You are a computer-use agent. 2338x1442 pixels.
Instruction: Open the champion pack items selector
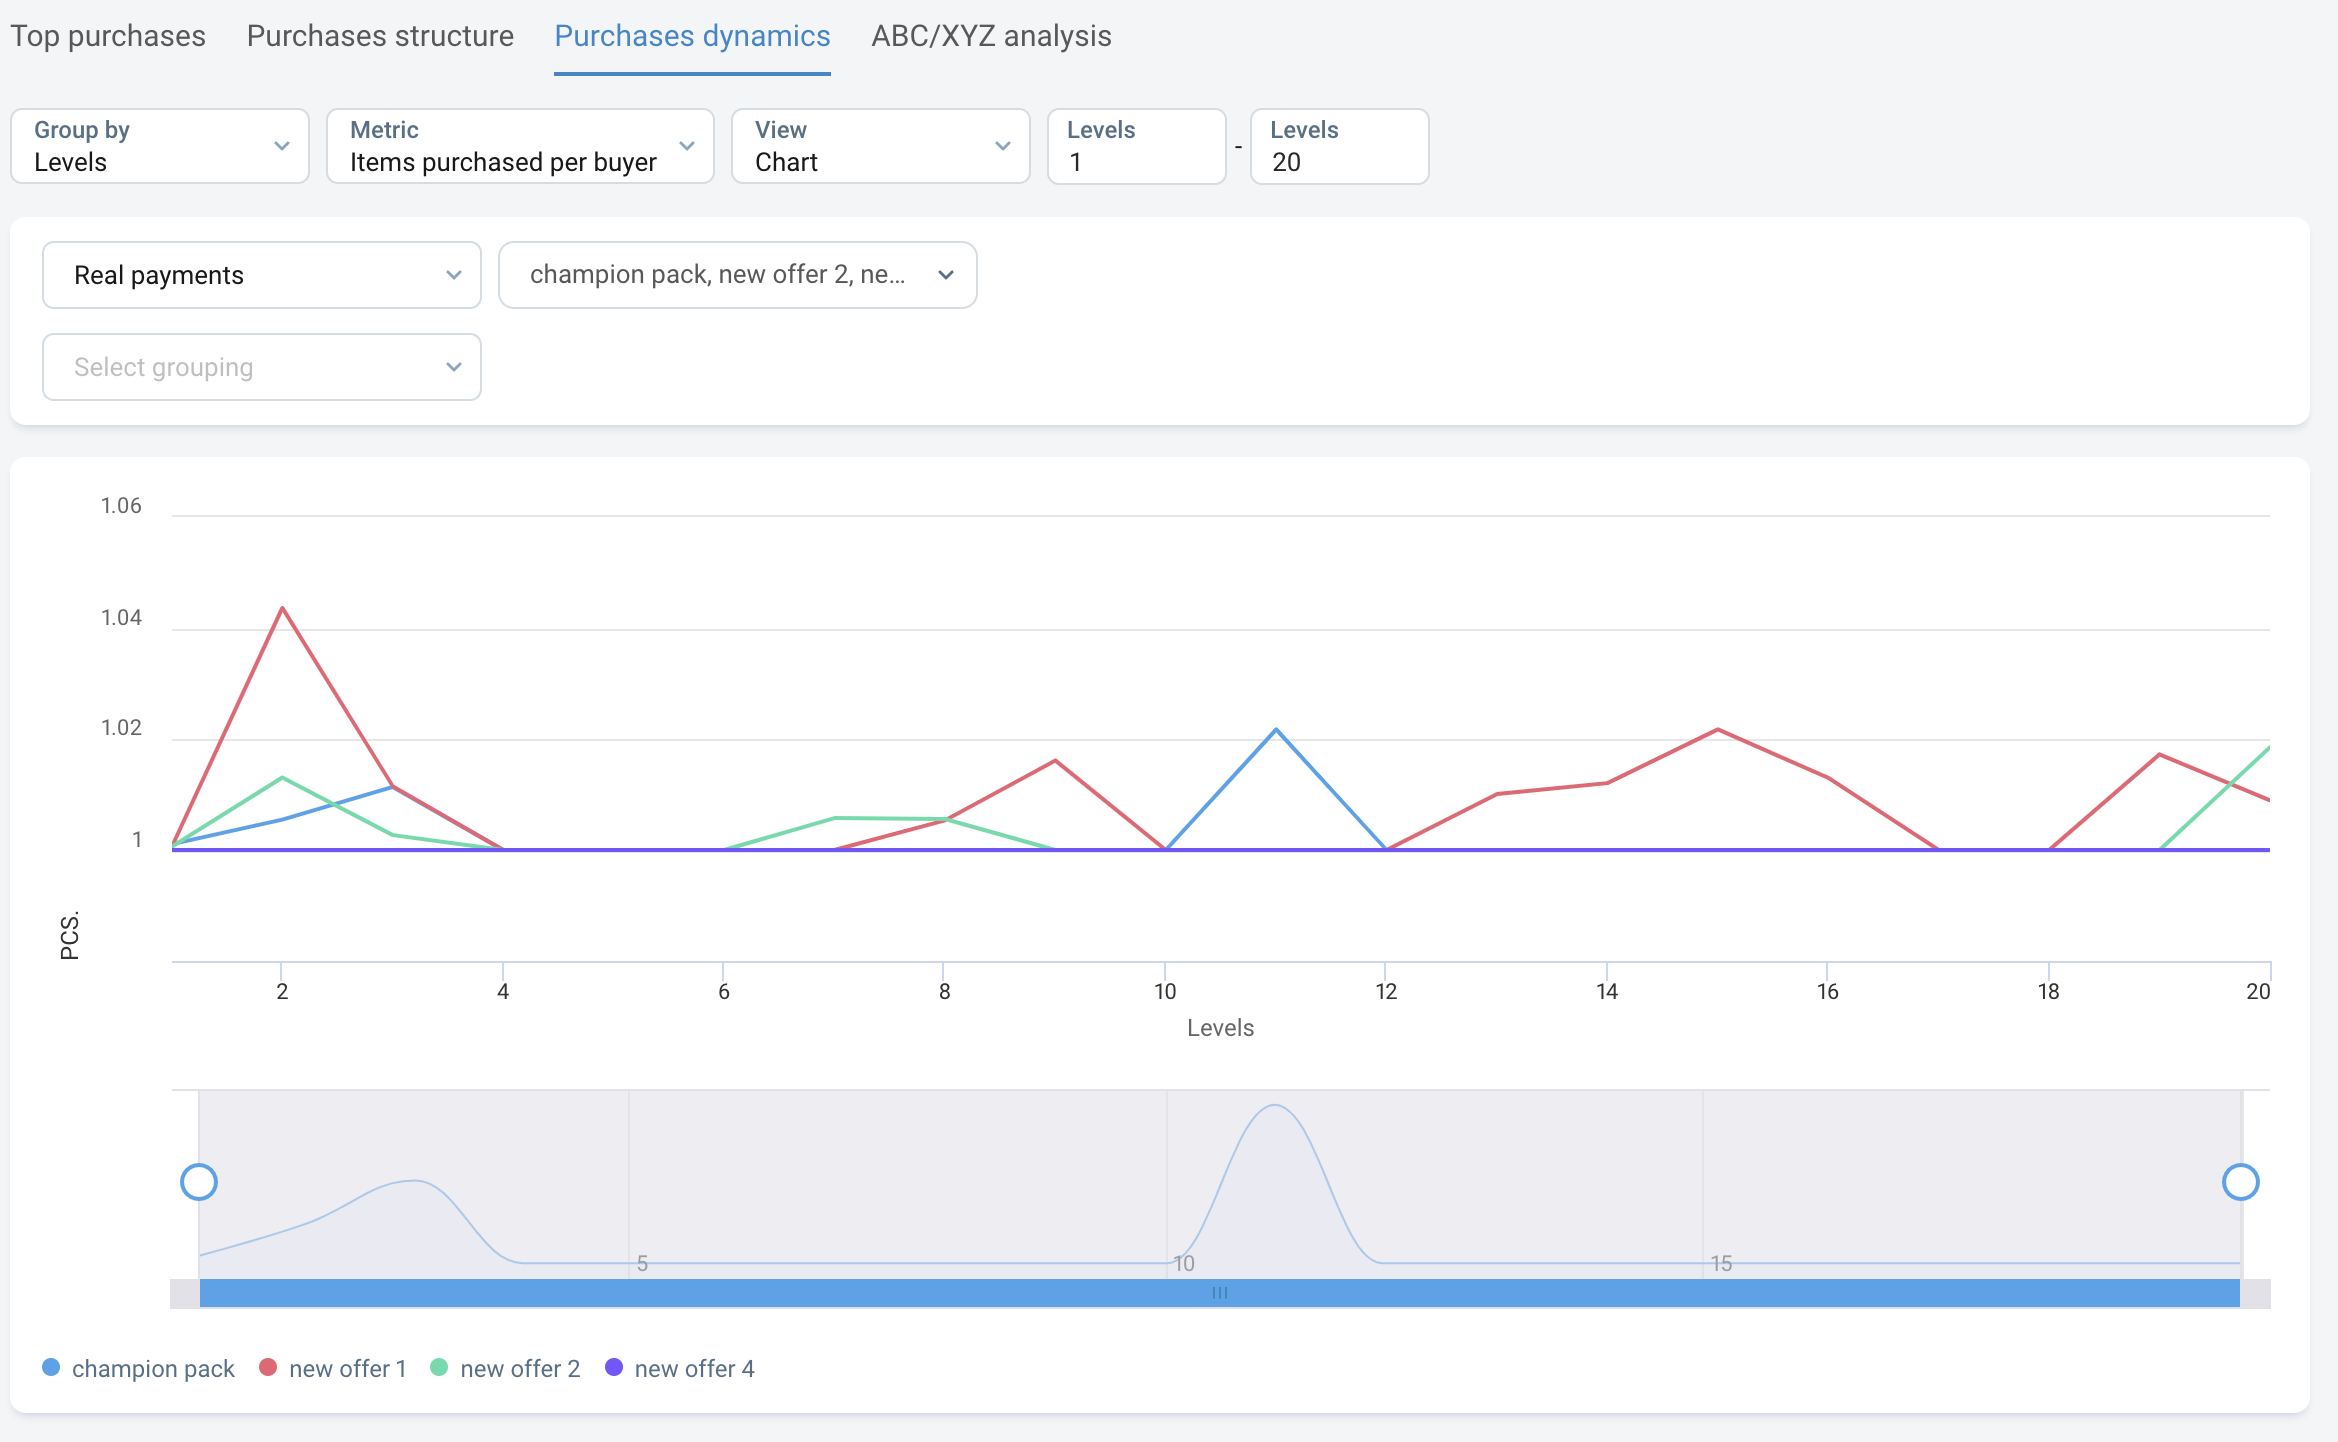tap(737, 275)
